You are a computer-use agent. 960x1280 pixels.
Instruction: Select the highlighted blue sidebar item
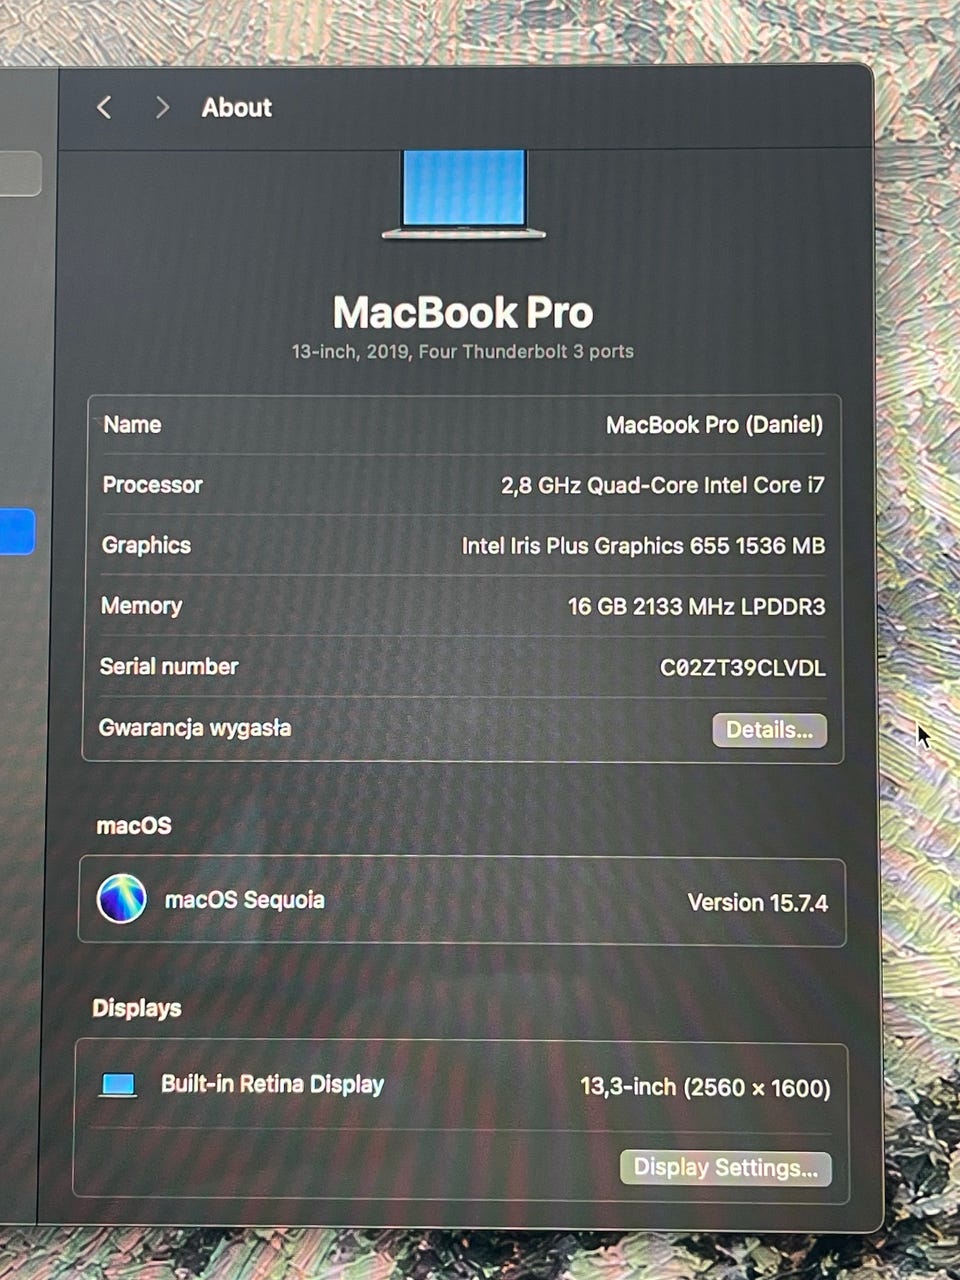tap(17, 532)
